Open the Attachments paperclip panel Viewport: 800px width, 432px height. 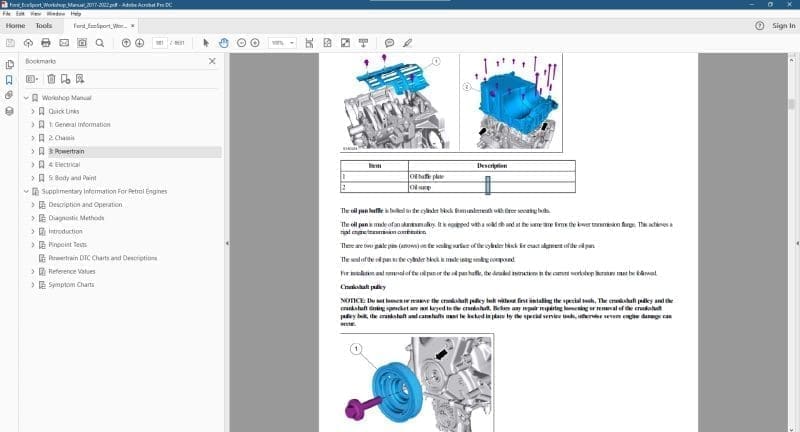[x=9, y=94]
